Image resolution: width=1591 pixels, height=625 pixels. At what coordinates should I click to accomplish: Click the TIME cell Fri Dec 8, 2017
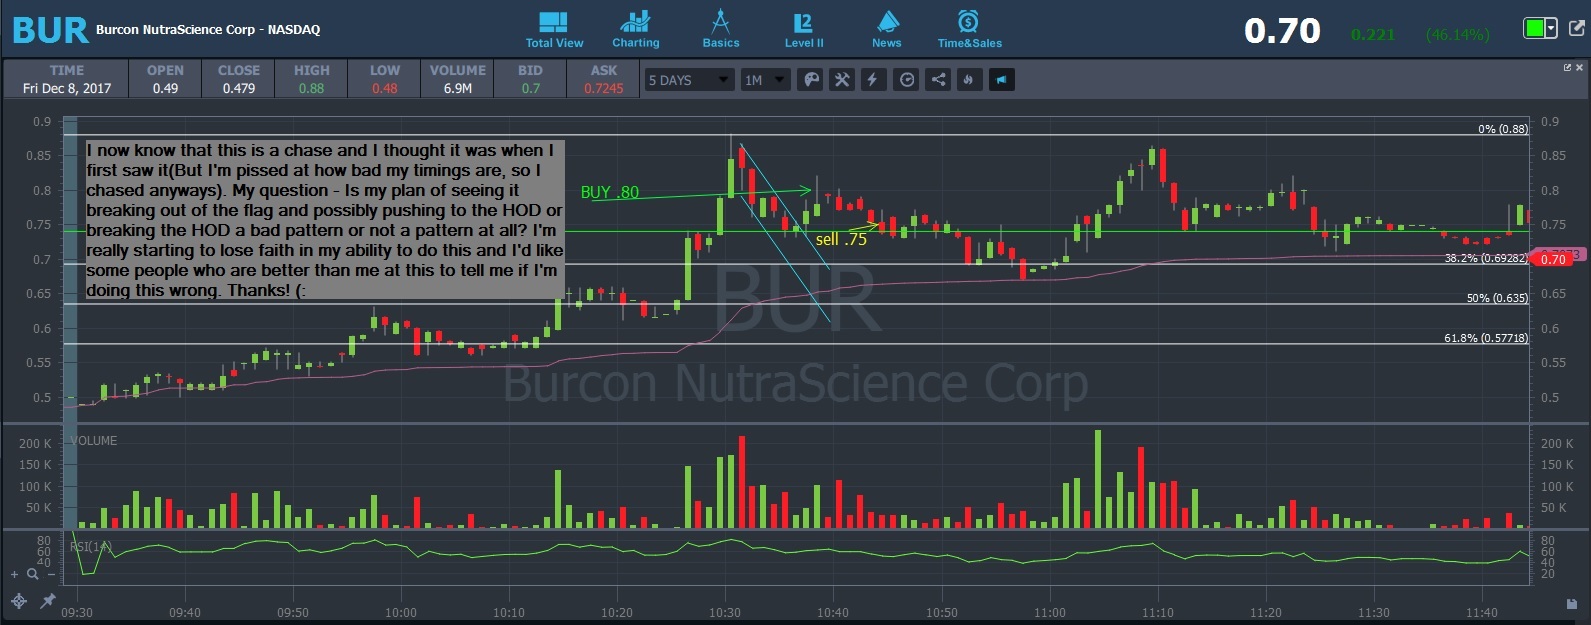click(x=67, y=88)
